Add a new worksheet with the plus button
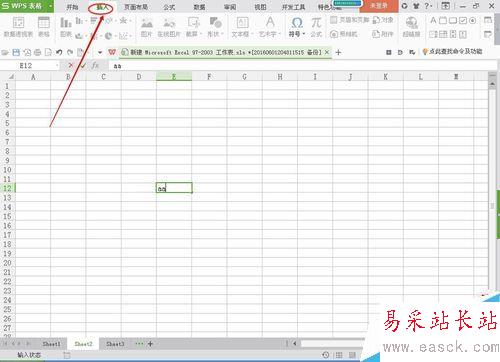The height and width of the screenshot is (362, 500). 150,344
